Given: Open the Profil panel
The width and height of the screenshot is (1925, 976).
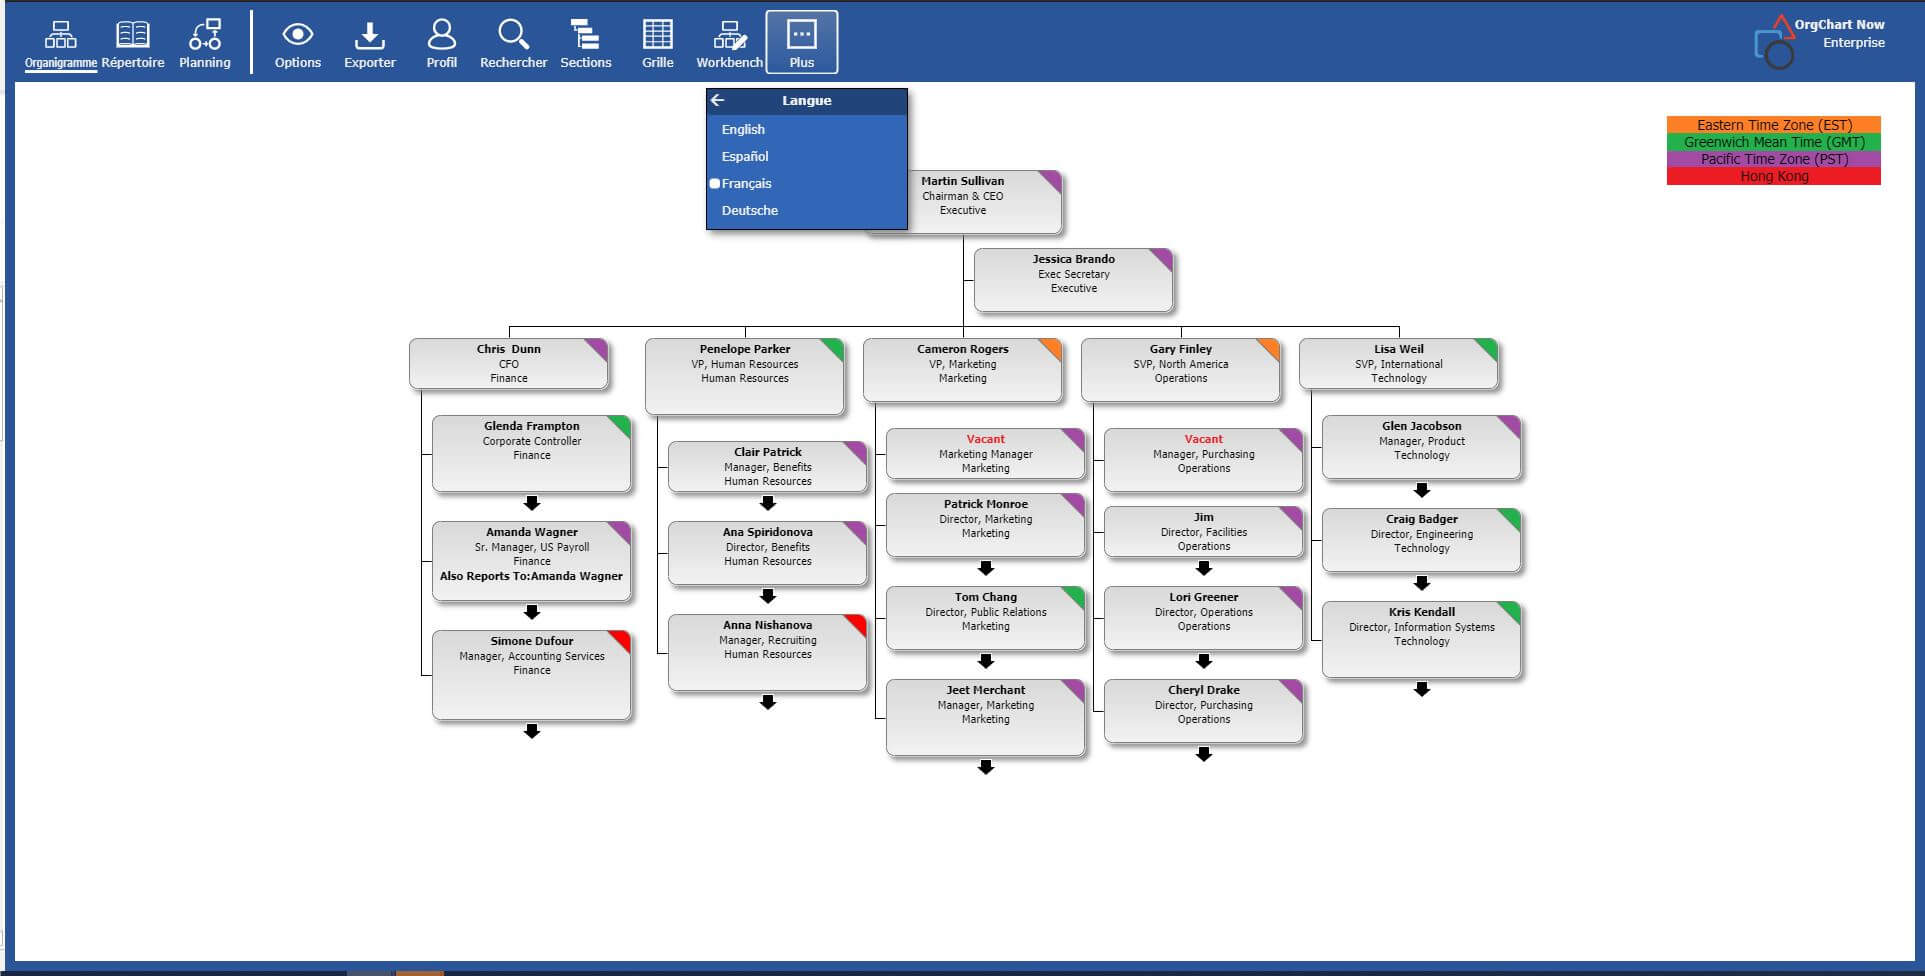Looking at the screenshot, I should 441,45.
